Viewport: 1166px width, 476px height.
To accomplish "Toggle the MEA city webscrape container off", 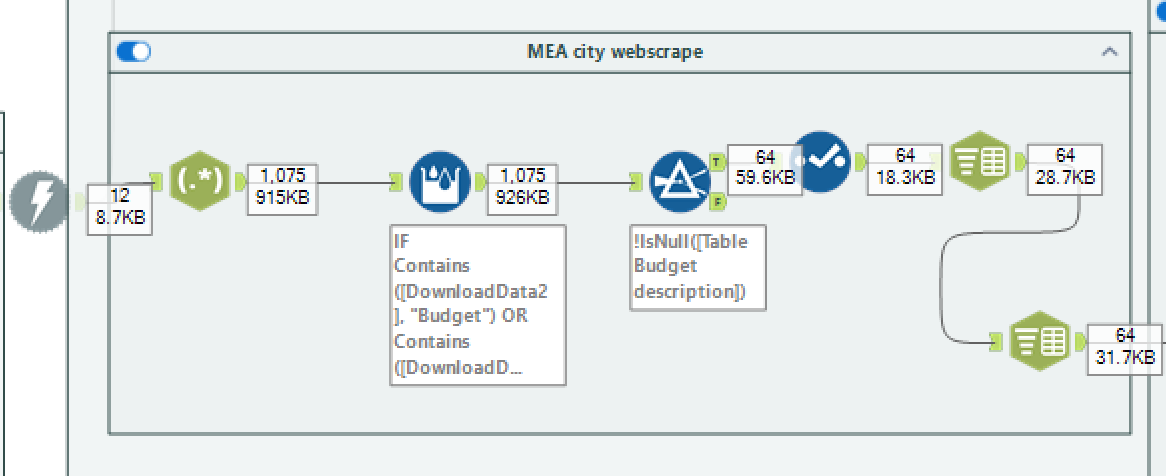I will point(134,51).
